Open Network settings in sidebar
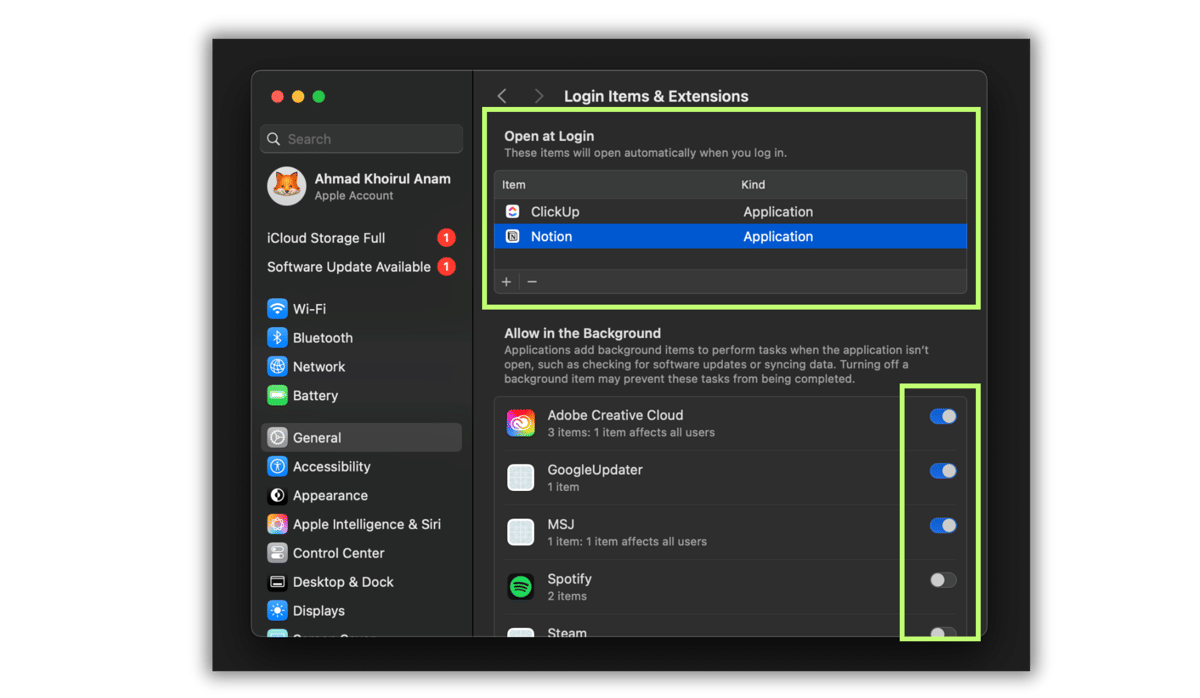This screenshot has width=1200, height=698. tap(318, 367)
